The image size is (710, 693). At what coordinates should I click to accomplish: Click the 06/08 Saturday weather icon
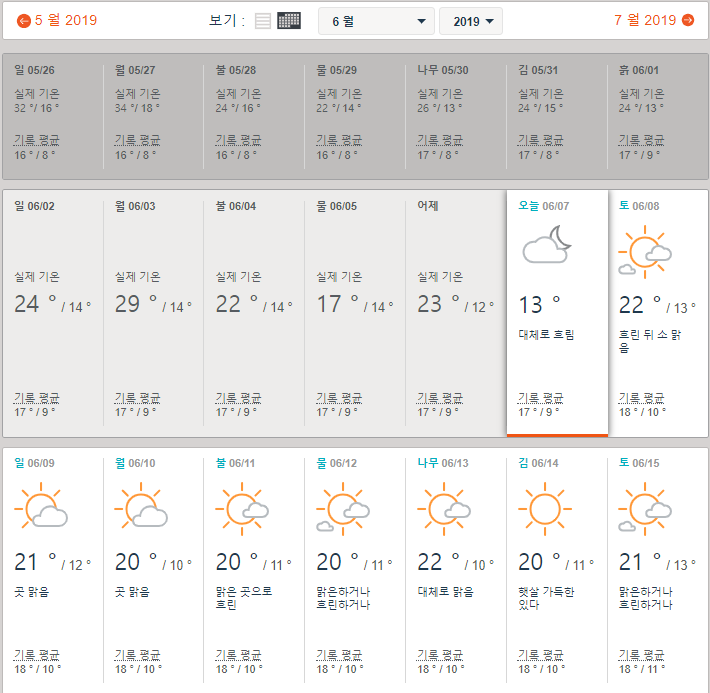click(x=644, y=251)
